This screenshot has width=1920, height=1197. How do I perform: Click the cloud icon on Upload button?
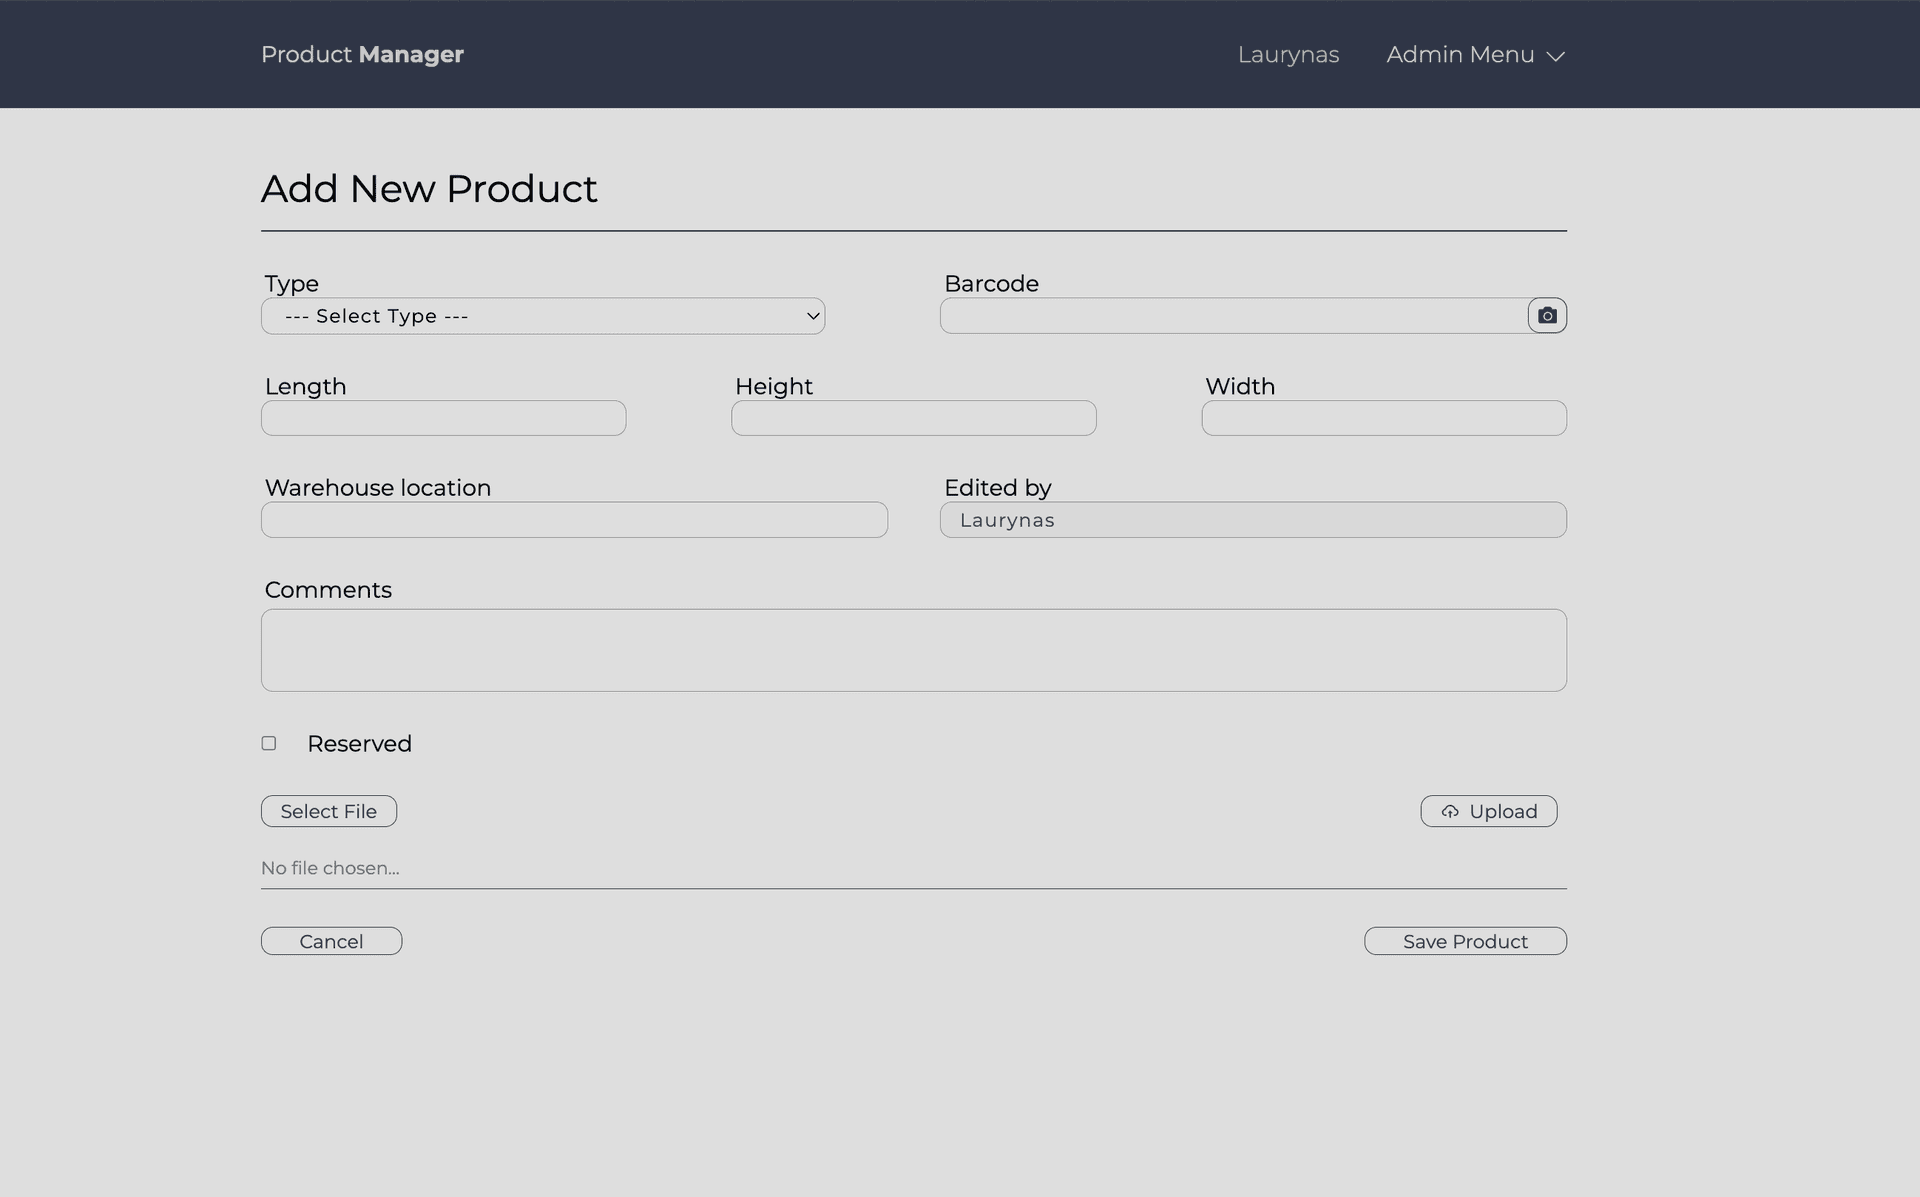1450,812
